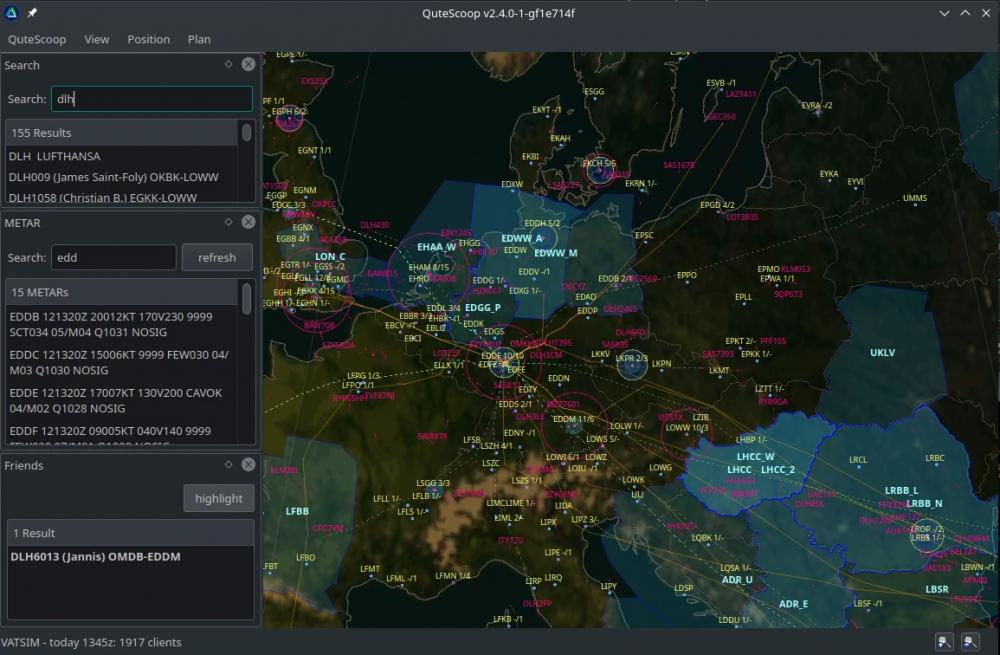The image size is (1000, 655).
Task: Click the Search results list scrollbar
Action: tap(246, 133)
